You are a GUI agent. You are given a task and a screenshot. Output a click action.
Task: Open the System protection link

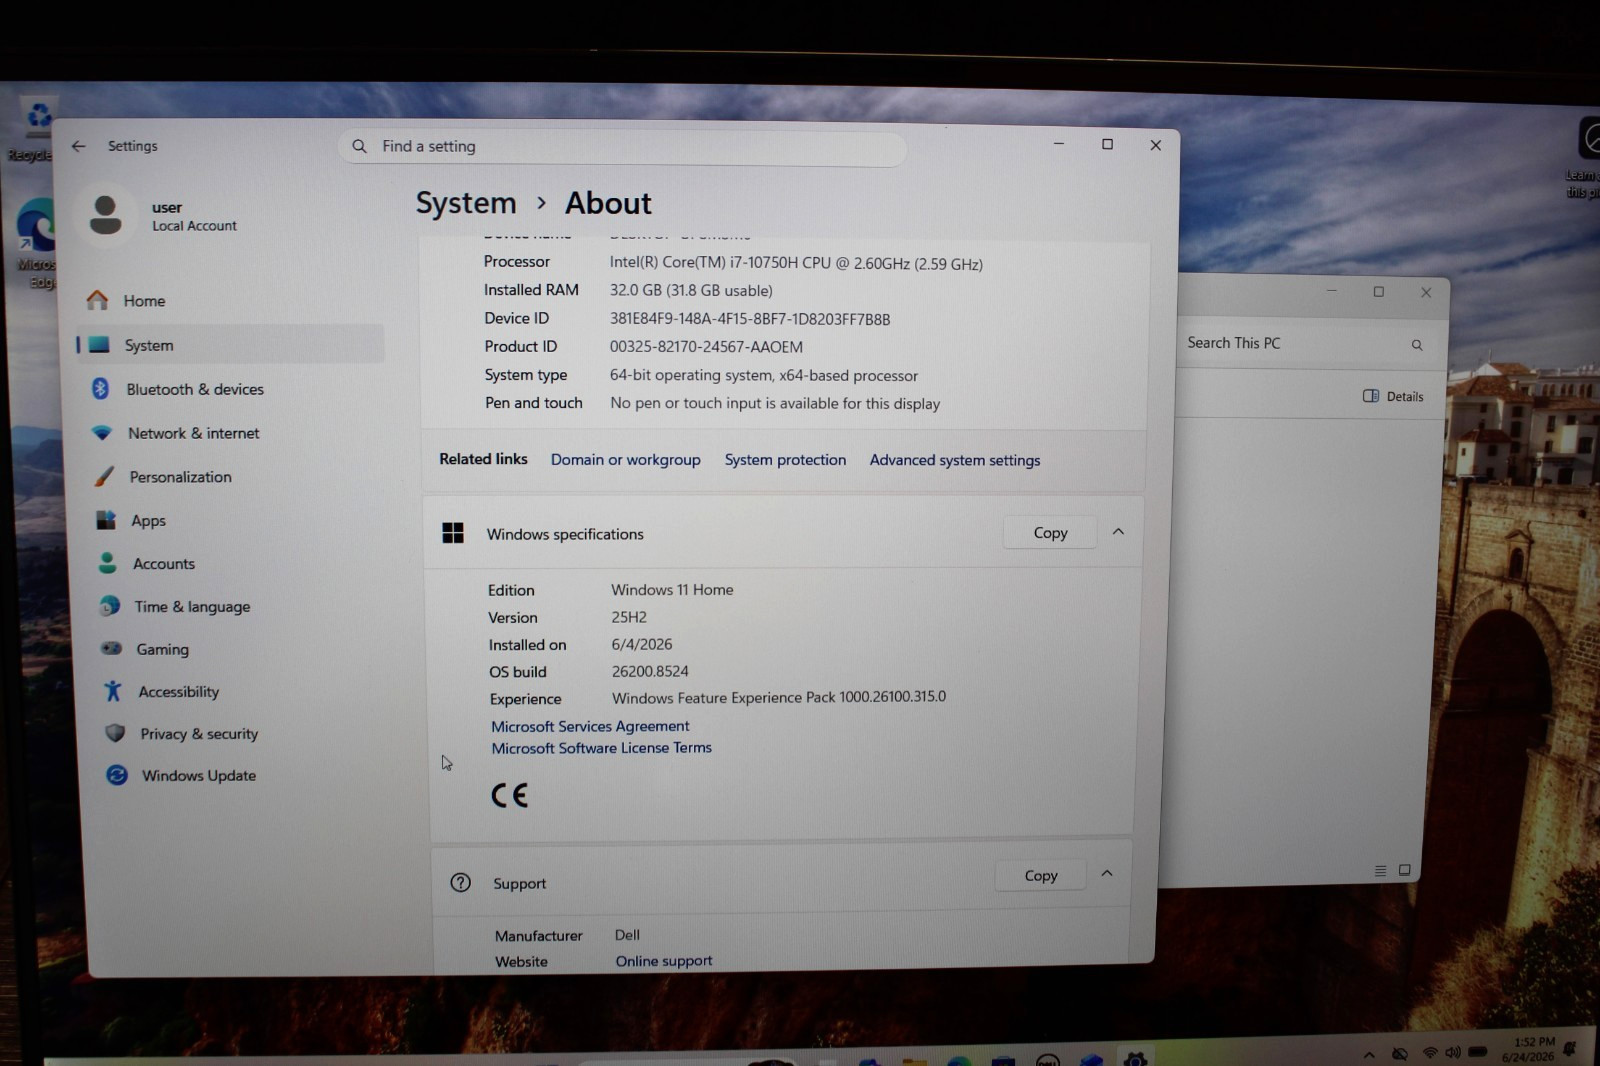(x=785, y=460)
